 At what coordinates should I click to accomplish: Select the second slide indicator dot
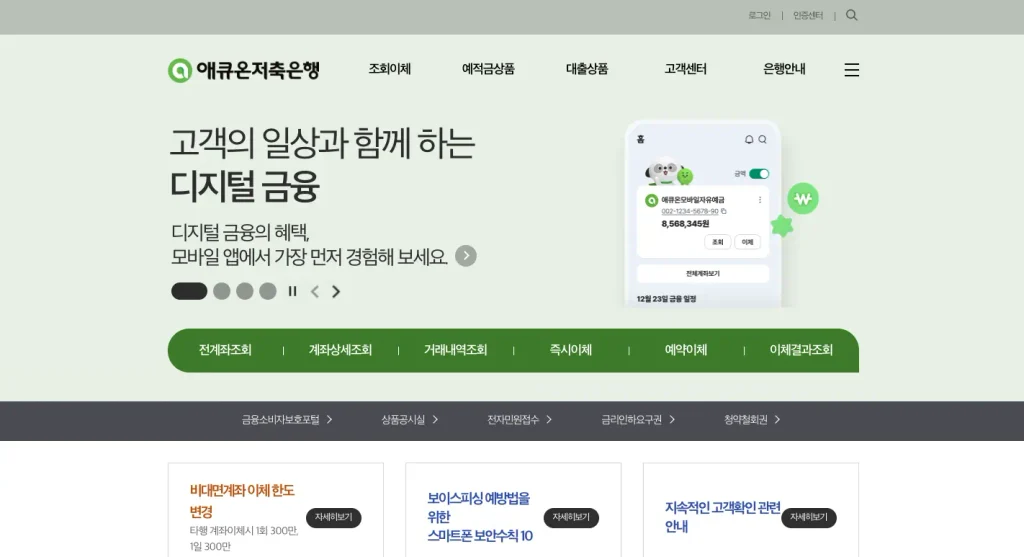click(222, 291)
